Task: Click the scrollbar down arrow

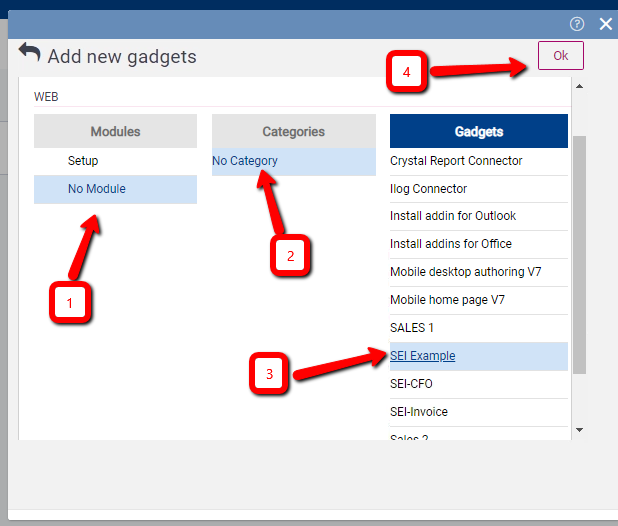Action: 580,430
